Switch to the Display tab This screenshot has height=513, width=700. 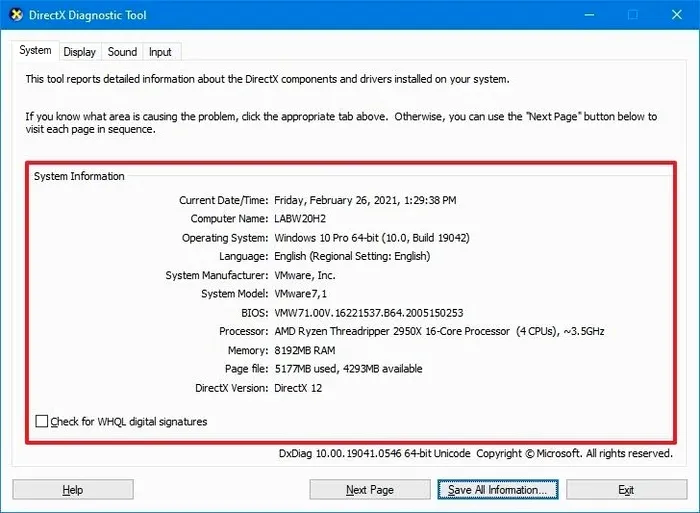80,52
